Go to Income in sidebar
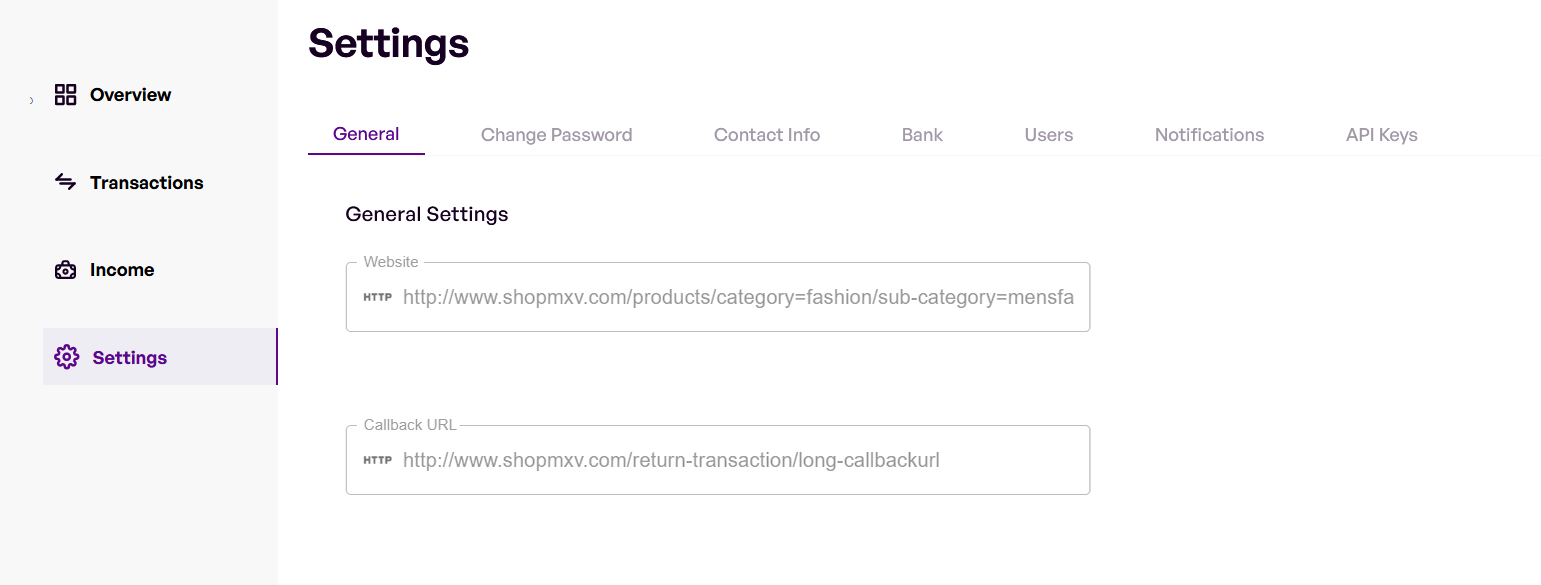This screenshot has width=1541, height=585. pos(122,270)
